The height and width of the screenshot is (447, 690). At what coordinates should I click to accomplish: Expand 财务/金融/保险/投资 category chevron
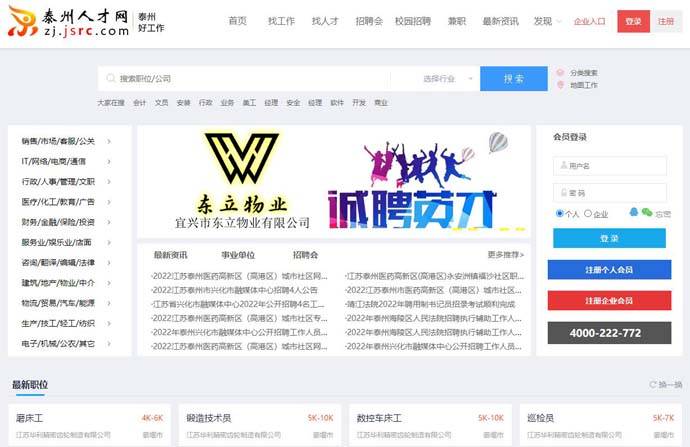(109, 222)
